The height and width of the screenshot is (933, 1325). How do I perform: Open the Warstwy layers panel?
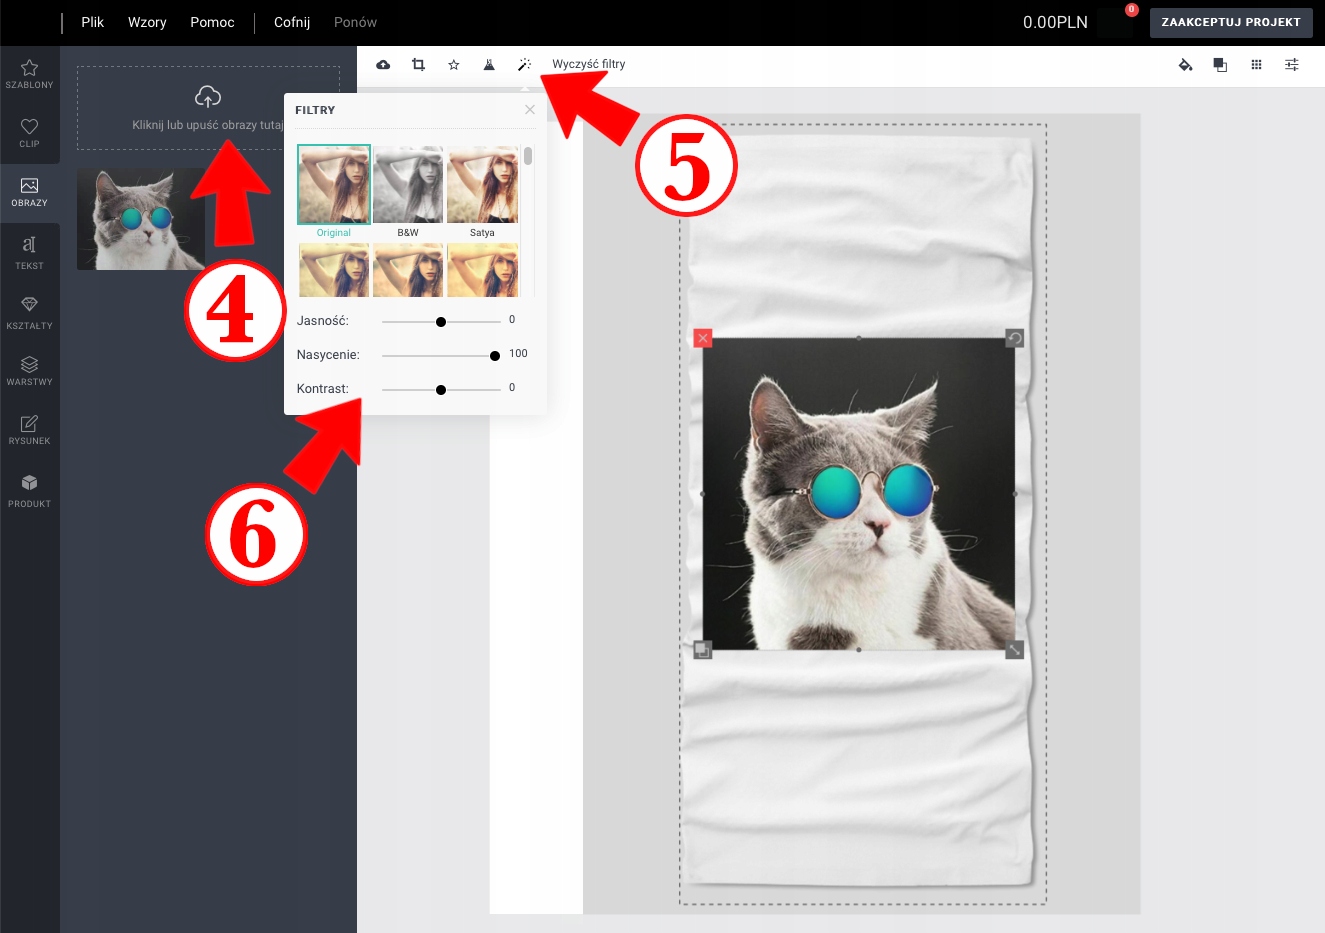[x=29, y=370]
